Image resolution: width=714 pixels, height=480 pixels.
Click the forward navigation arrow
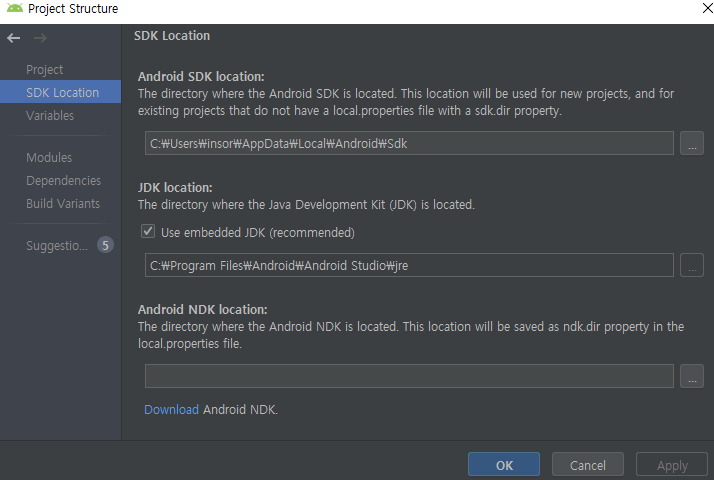(40, 38)
